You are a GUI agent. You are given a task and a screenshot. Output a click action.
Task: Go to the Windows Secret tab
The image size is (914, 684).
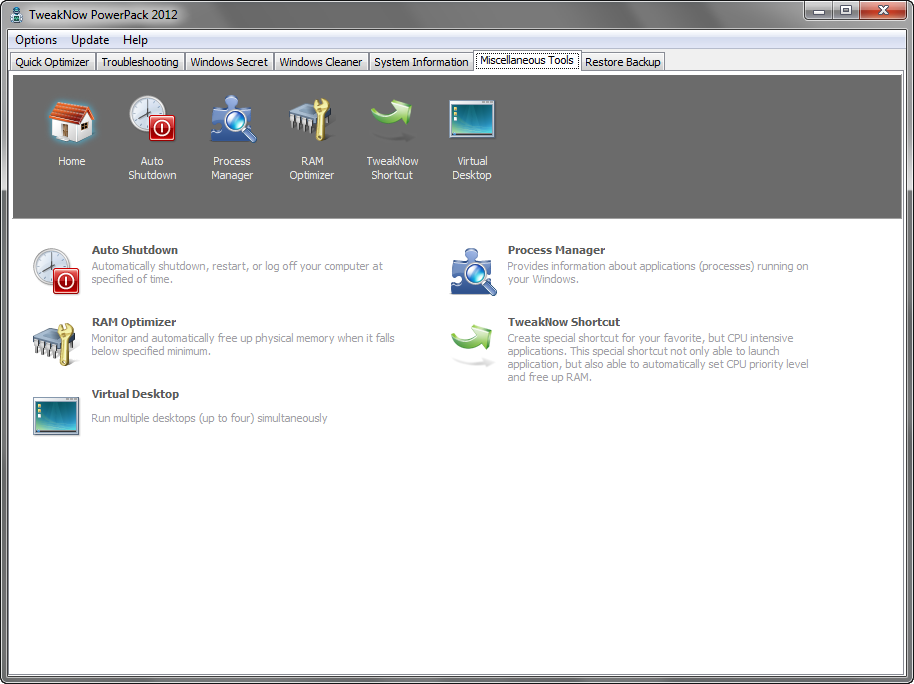click(229, 62)
